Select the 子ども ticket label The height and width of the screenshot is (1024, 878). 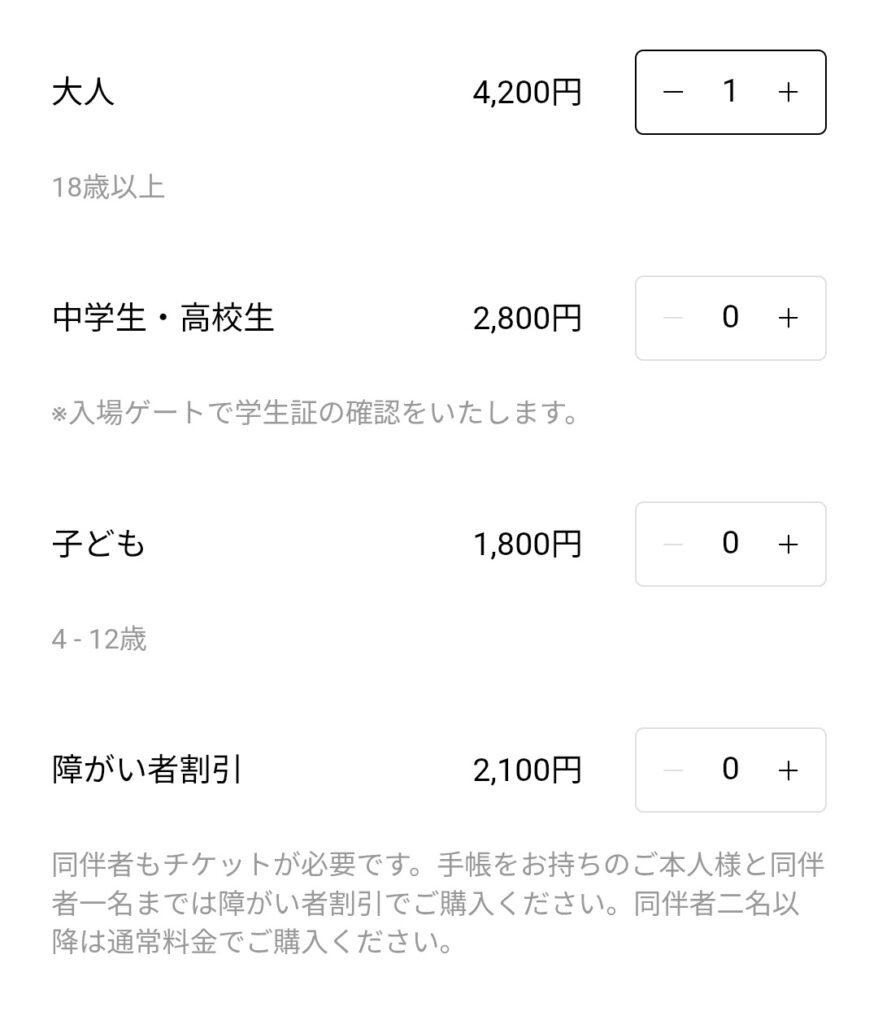click(x=98, y=545)
